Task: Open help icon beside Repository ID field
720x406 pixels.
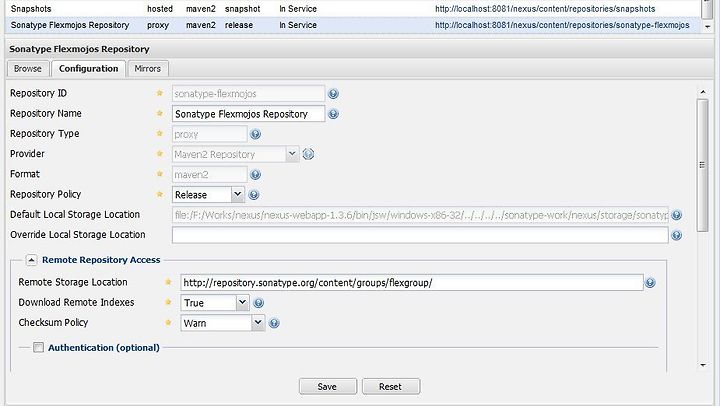Action: 333,94
